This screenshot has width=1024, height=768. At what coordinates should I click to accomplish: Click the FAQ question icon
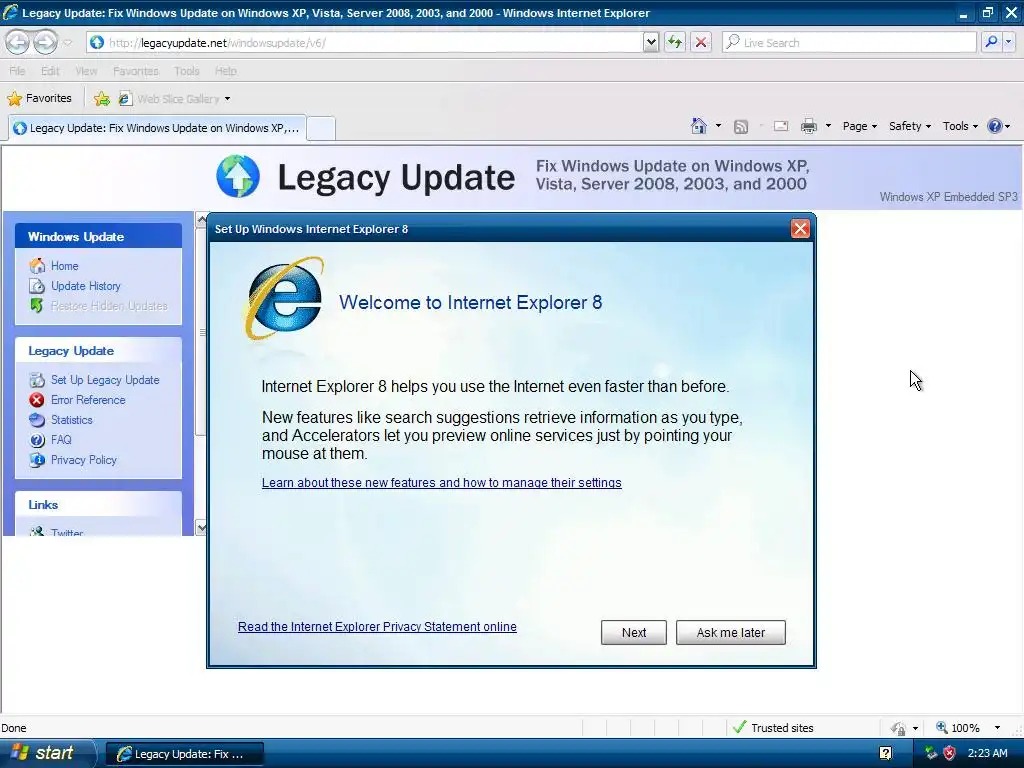pyautogui.click(x=37, y=440)
